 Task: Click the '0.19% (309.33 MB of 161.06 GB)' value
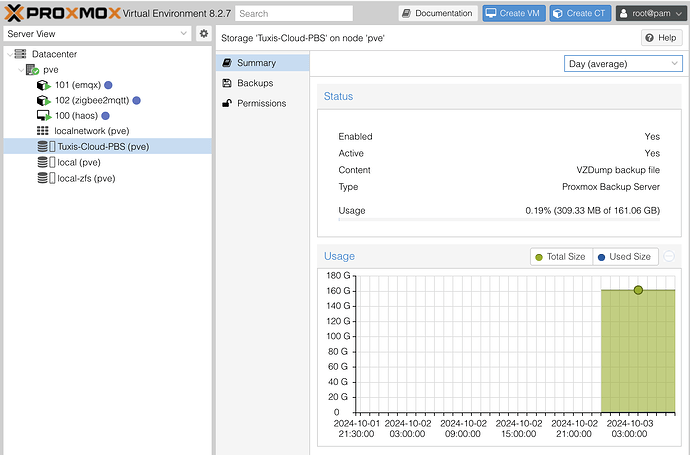pos(592,210)
